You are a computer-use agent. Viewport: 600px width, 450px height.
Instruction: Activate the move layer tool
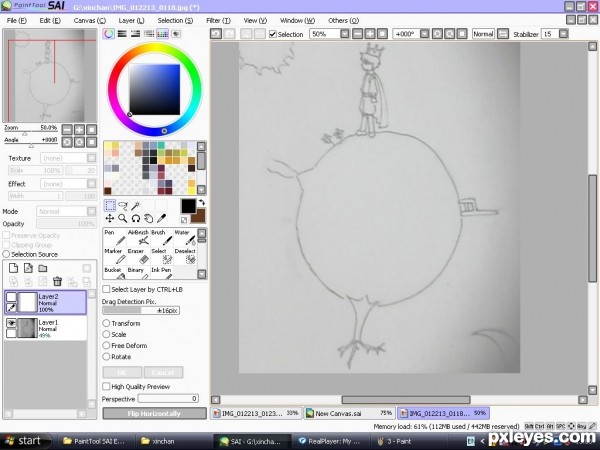point(110,218)
